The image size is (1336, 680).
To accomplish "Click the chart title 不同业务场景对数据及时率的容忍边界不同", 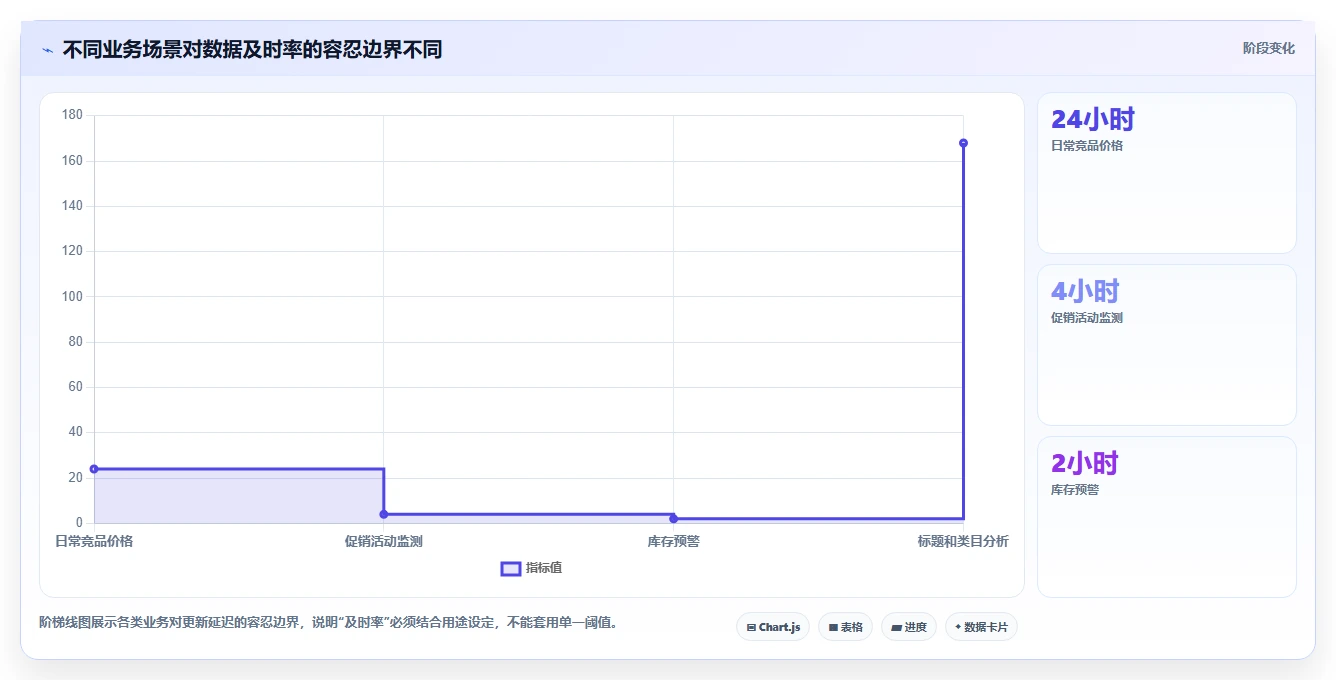I will (252, 49).
